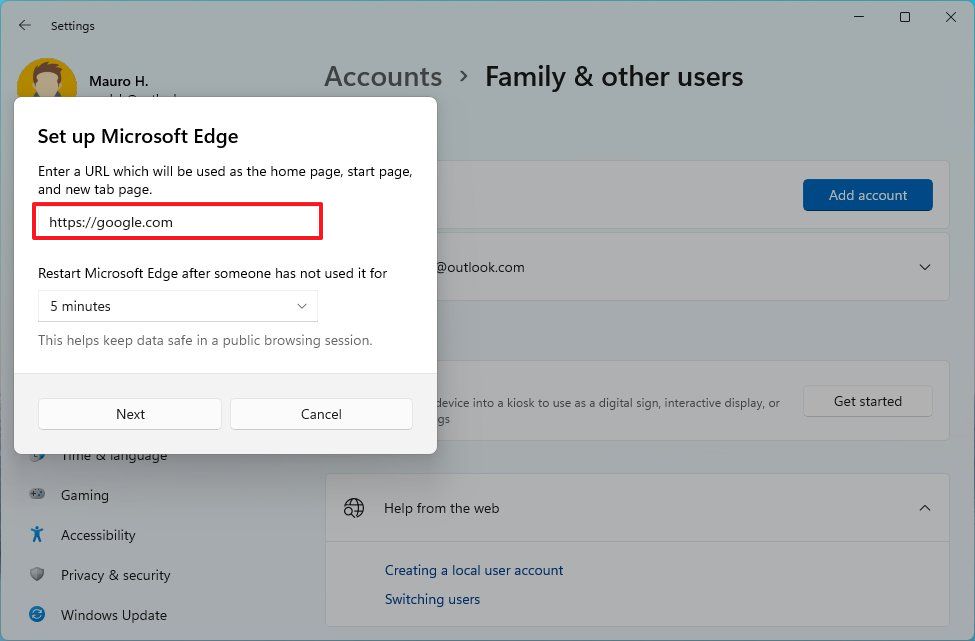Image resolution: width=975 pixels, height=641 pixels.
Task: Select Accounts in the breadcrumb header
Action: (x=383, y=76)
